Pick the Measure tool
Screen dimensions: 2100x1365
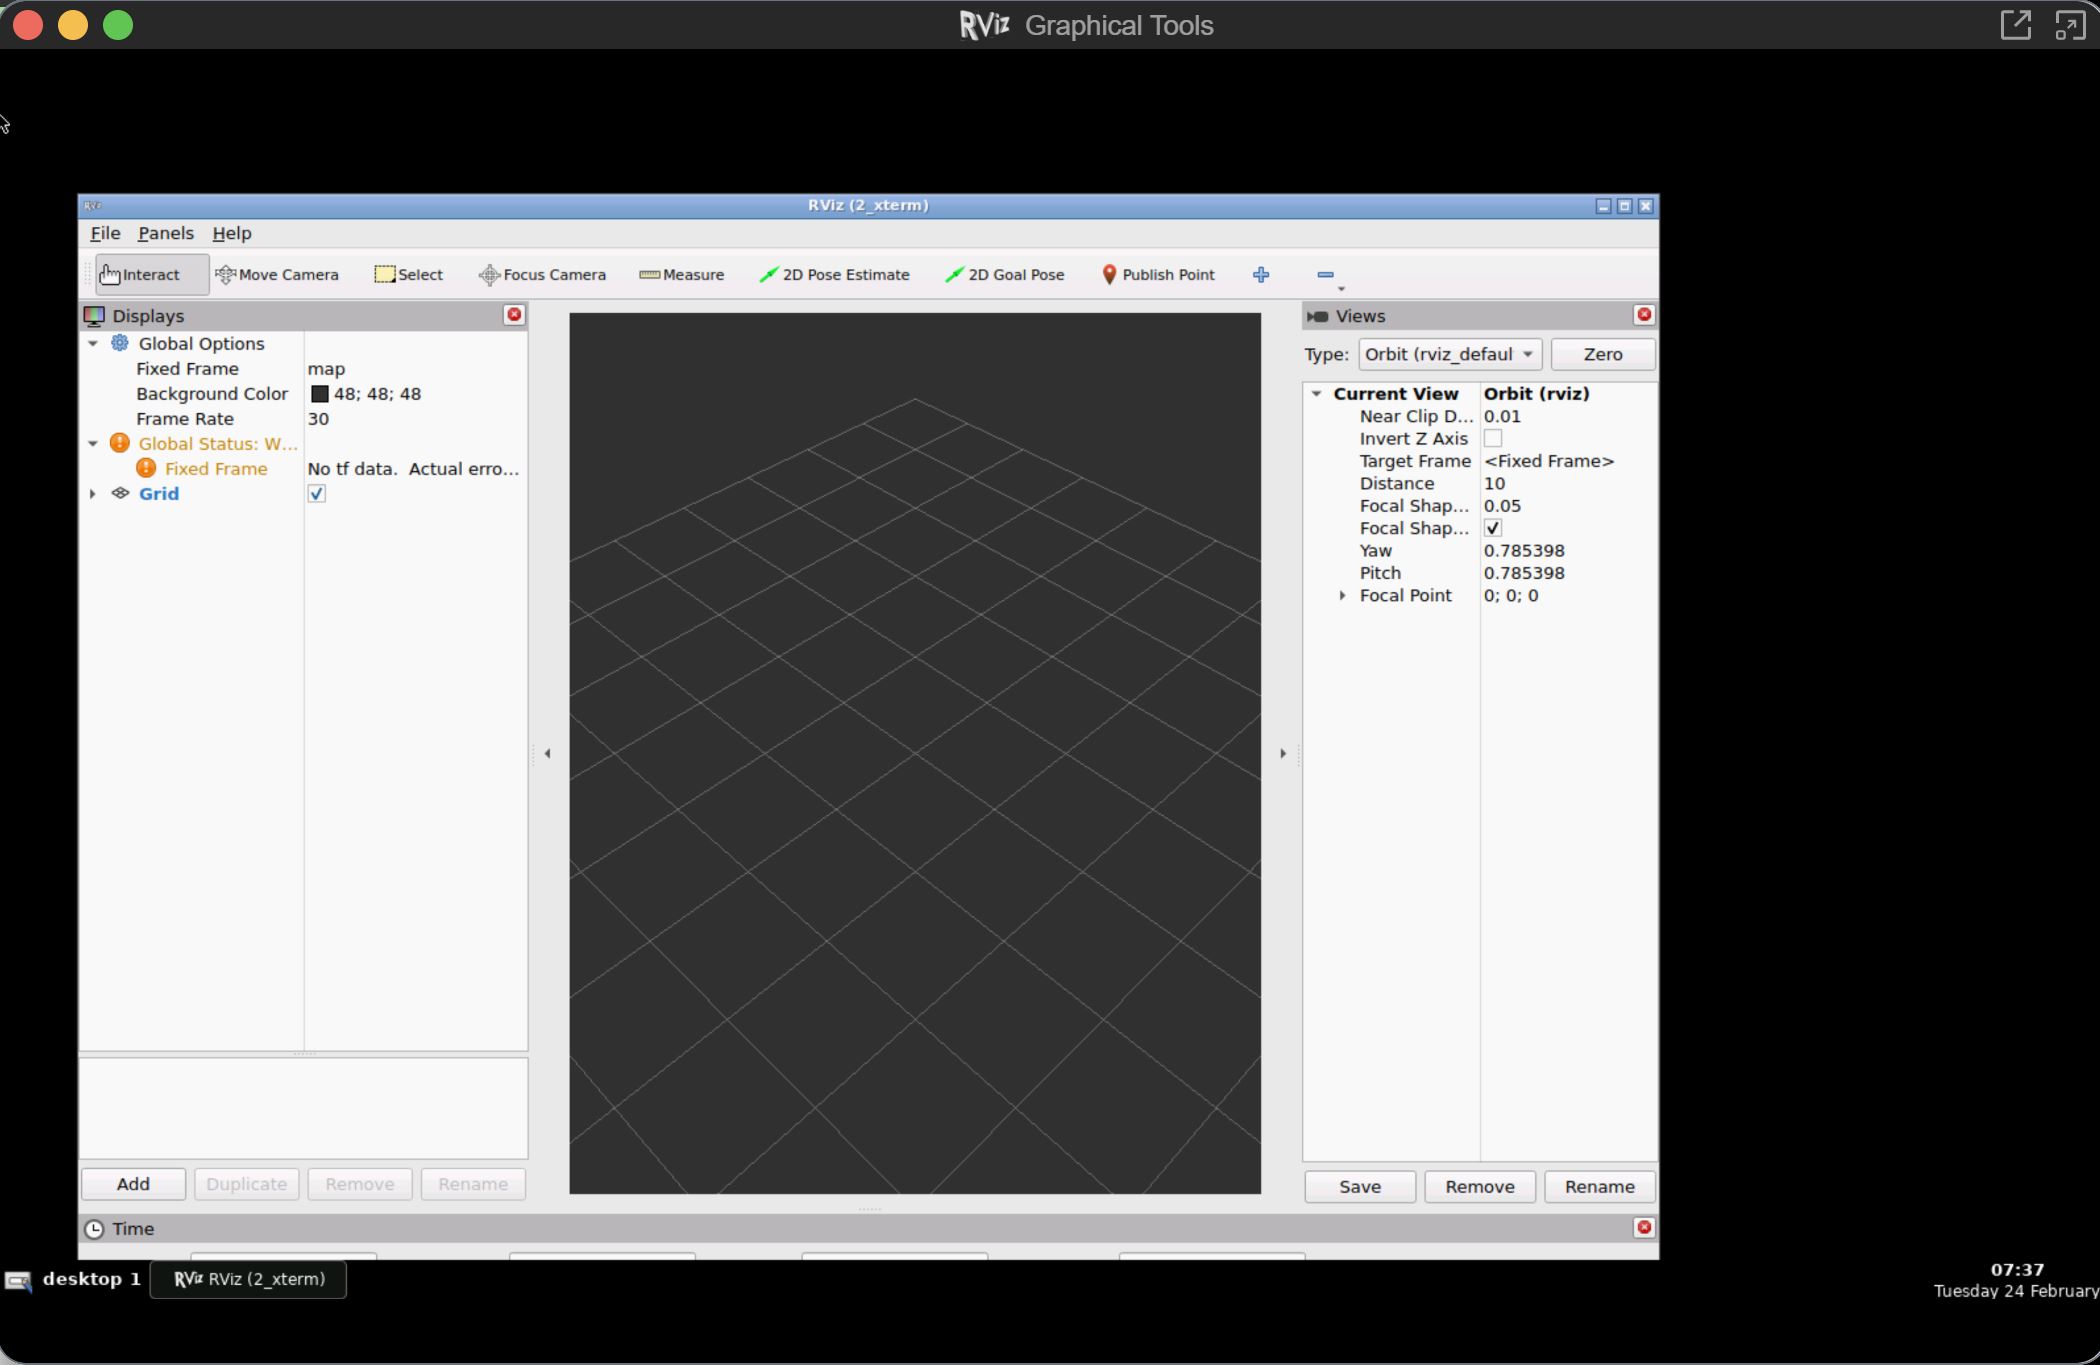click(681, 275)
